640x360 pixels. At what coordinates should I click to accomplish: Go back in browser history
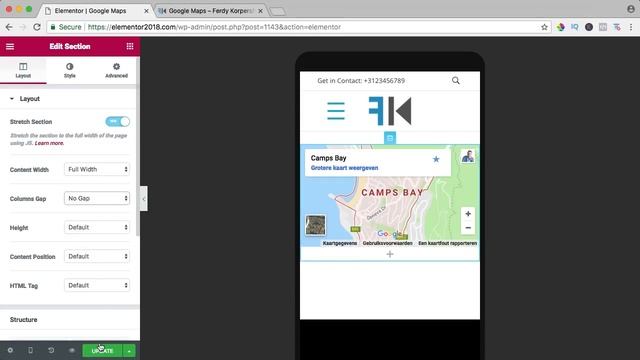pyautogui.click(x=9, y=27)
